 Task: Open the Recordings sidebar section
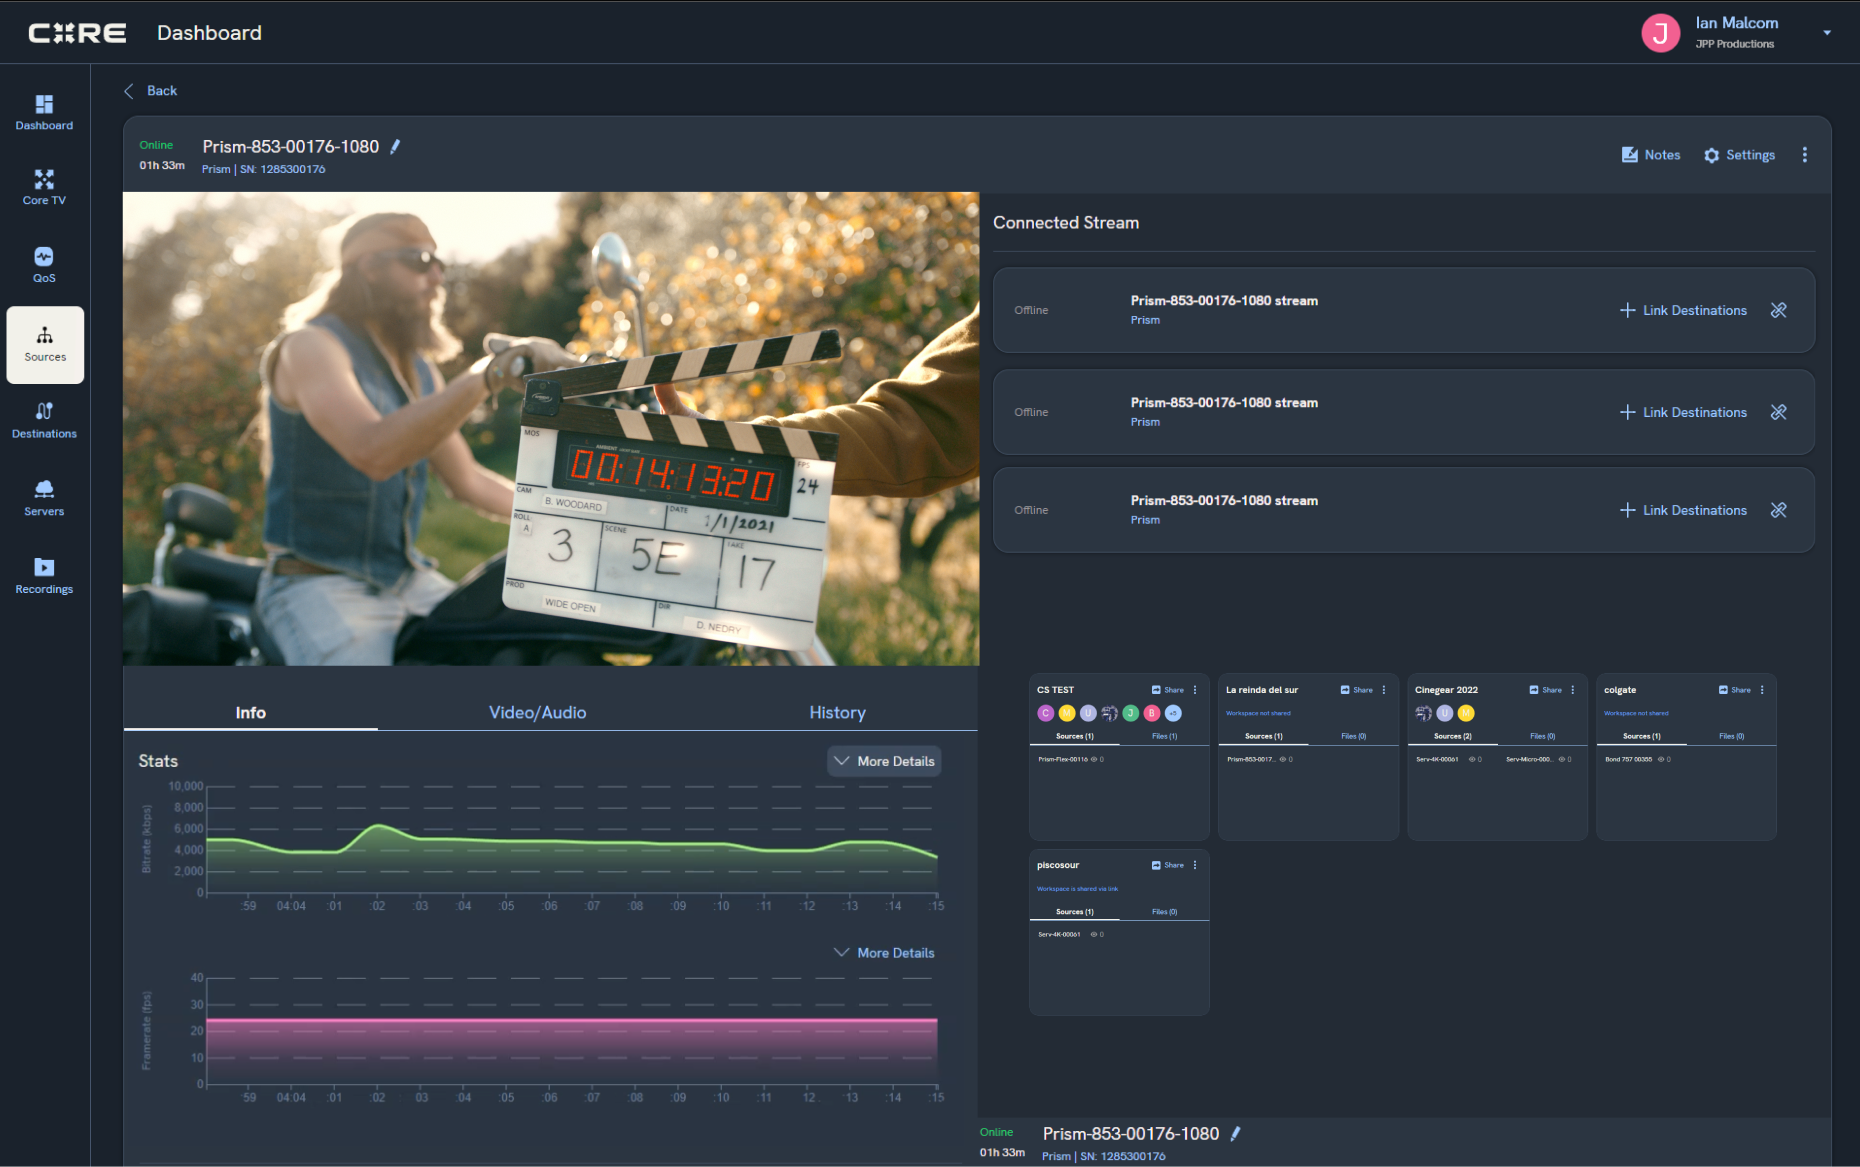[x=44, y=575]
